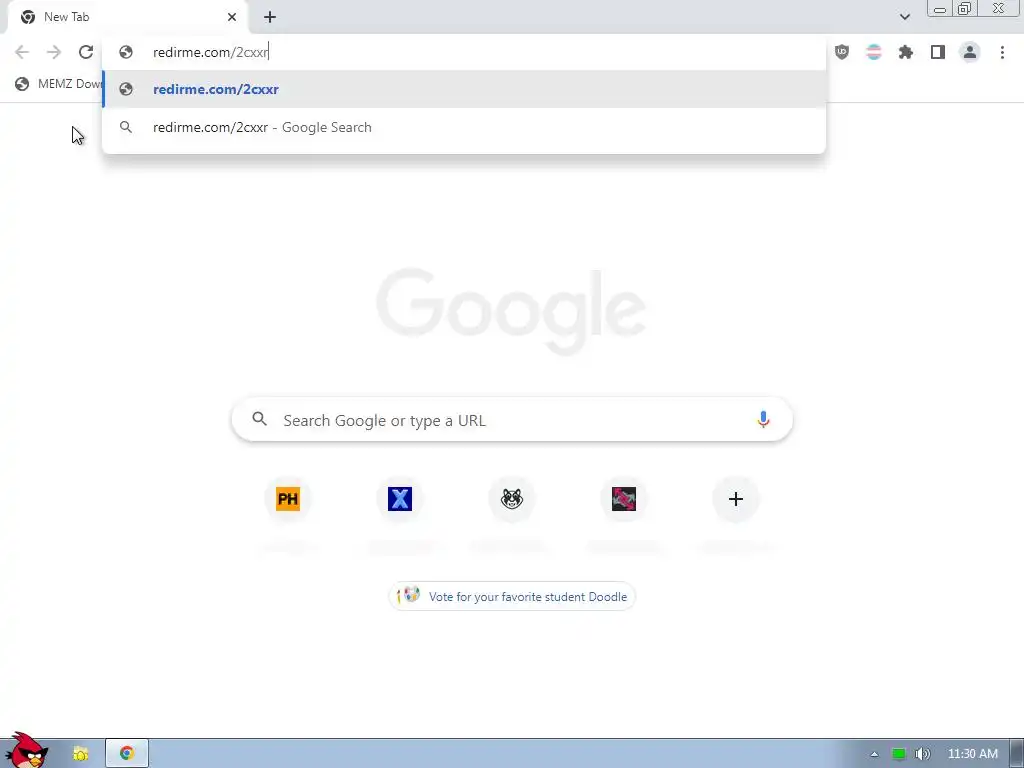The height and width of the screenshot is (768, 1024).
Task: Open Chrome's three-dot menu
Action: point(1002,52)
